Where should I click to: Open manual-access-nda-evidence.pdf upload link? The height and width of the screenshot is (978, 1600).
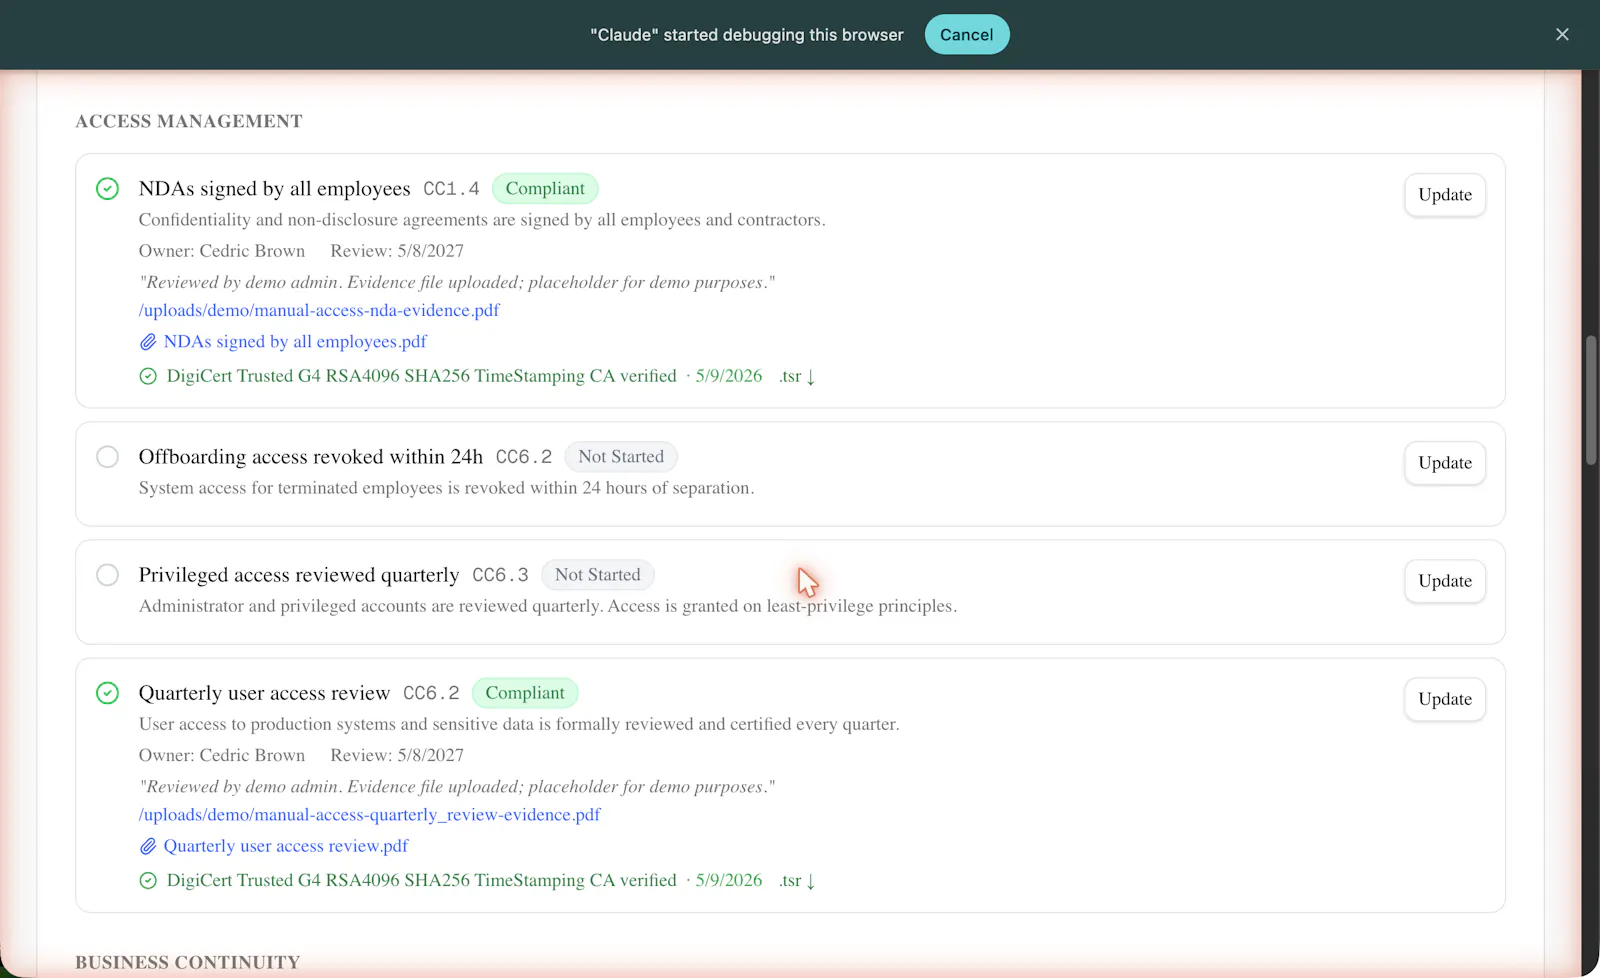319,310
